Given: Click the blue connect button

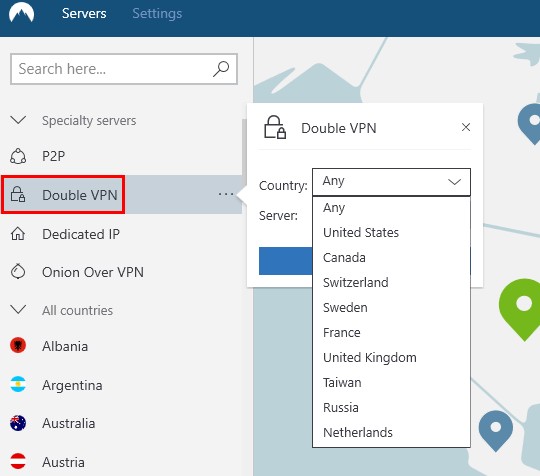Looking at the screenshot, I should (285, 261).
